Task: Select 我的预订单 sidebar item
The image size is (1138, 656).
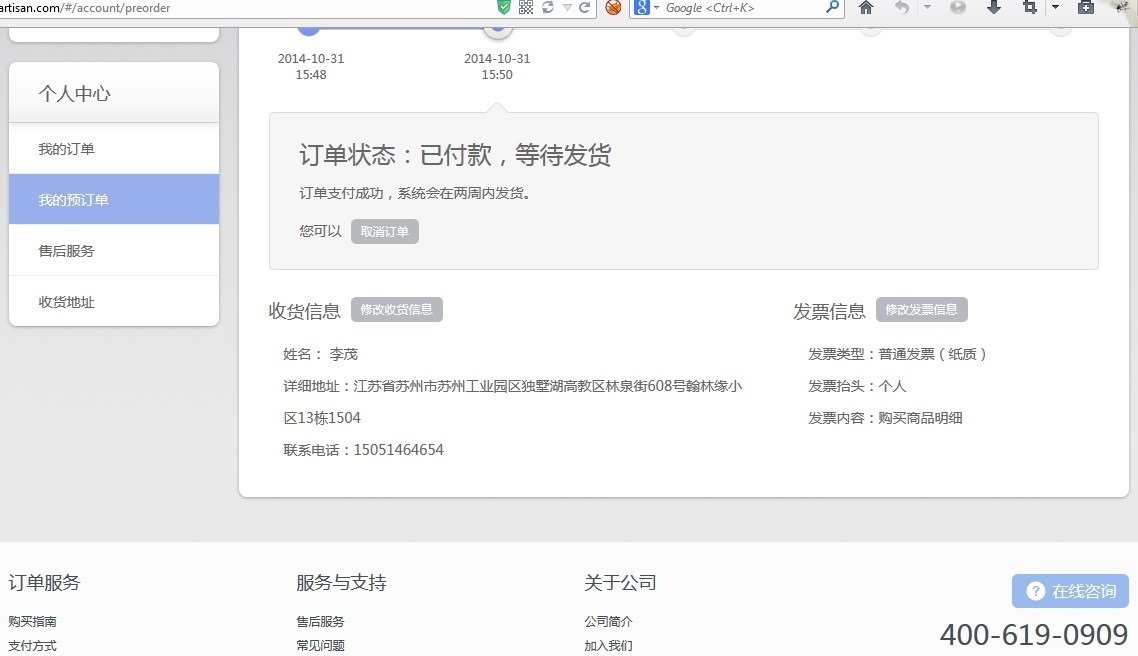Action: [x=114, y=200]
